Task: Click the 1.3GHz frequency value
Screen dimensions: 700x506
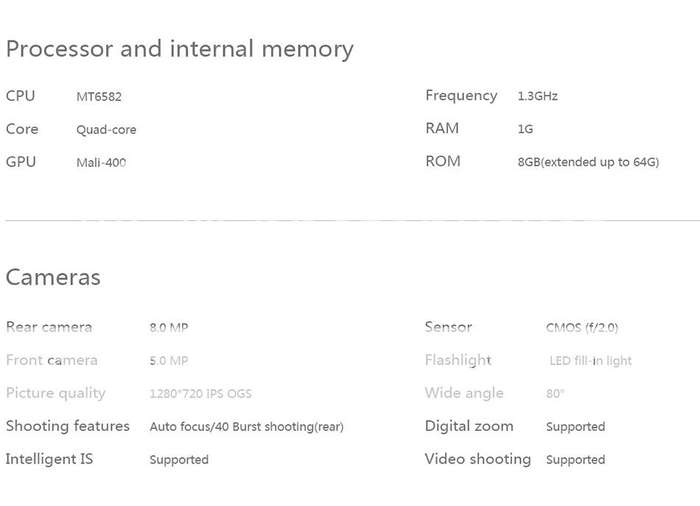Action: pyautogui.click(x=538, y=96)
